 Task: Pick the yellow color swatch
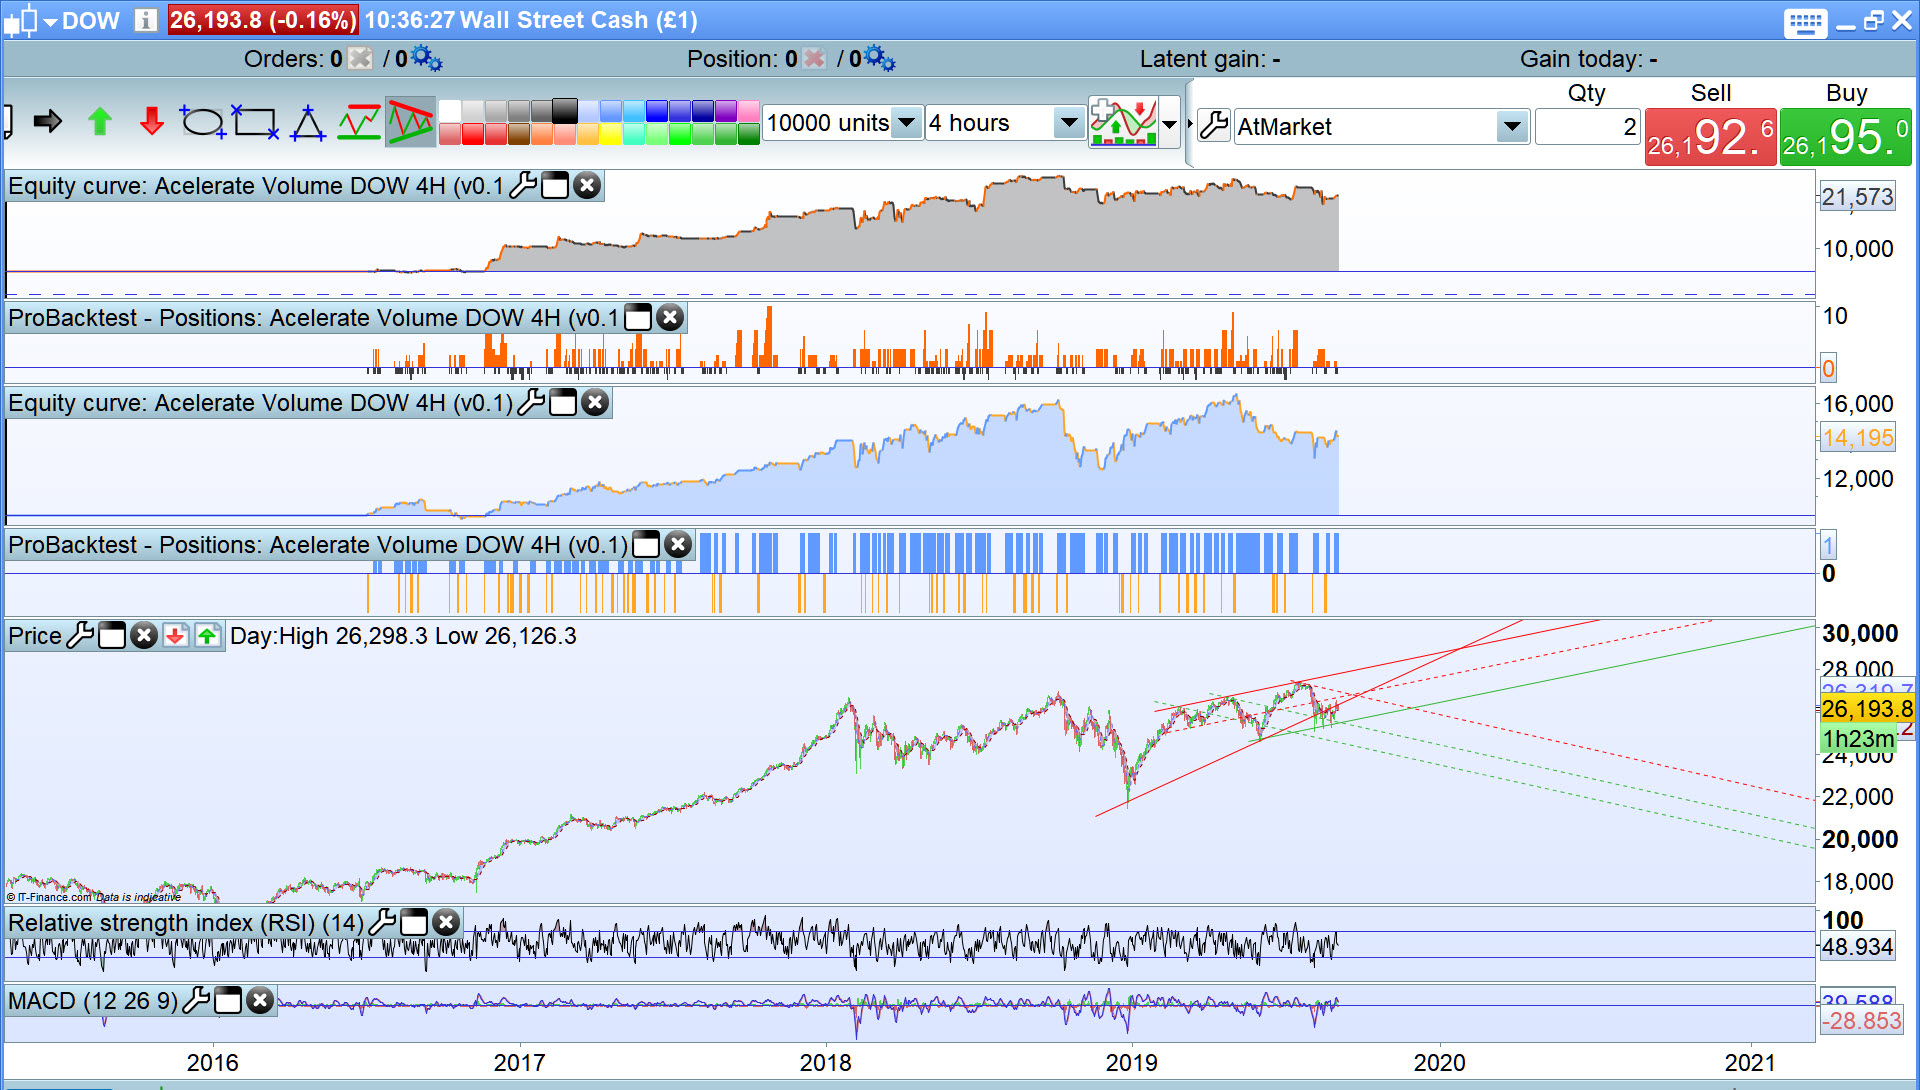click(x=610, y=135)
